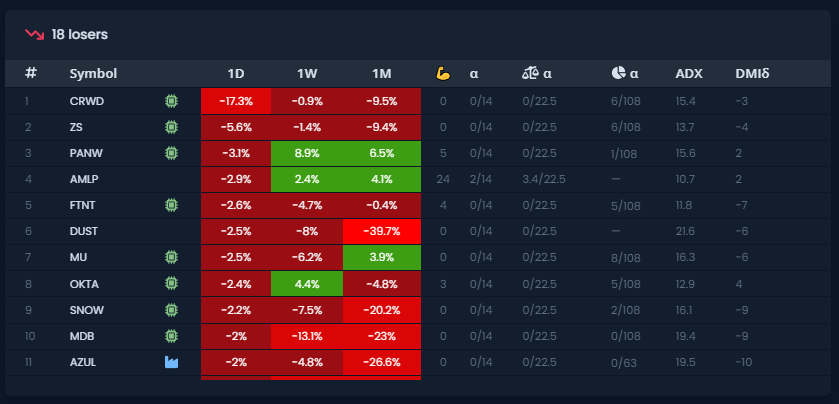Click the # rank column header
This screenshot has width=839, height=404.
pyautogui.click(x=30, y=73)
